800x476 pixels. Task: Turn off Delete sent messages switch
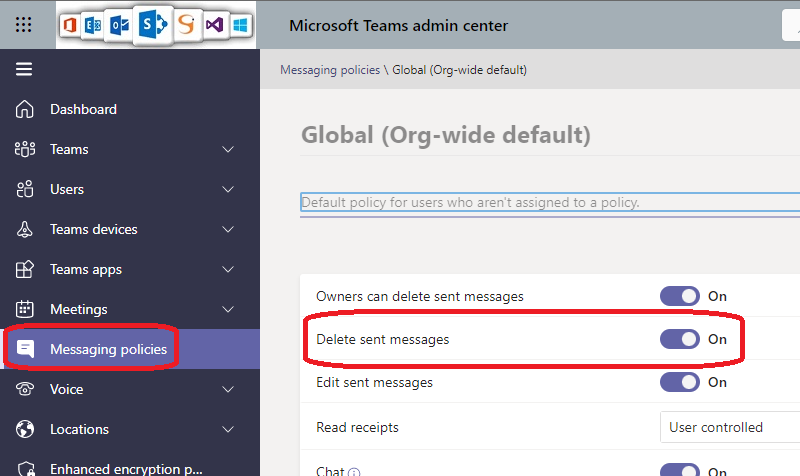click(680, 339)
